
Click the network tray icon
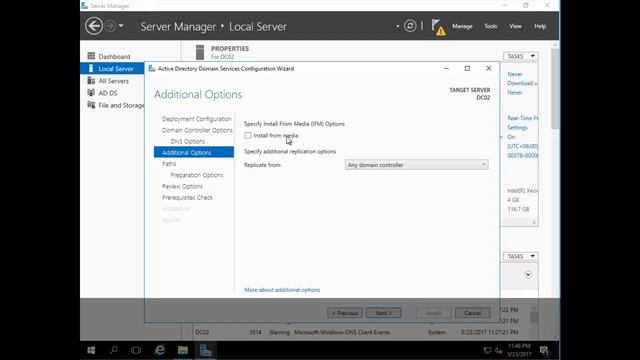pos(487,350)
